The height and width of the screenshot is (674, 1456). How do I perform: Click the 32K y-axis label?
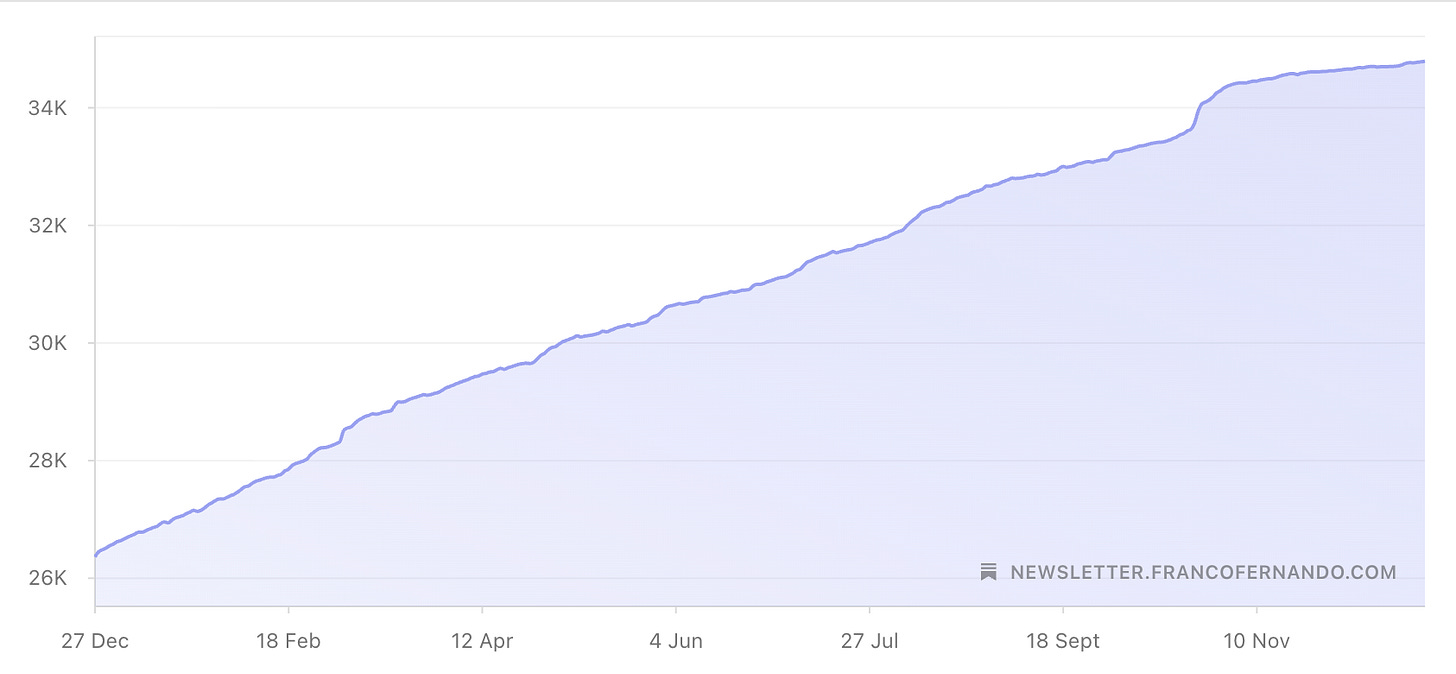(47, 226)
